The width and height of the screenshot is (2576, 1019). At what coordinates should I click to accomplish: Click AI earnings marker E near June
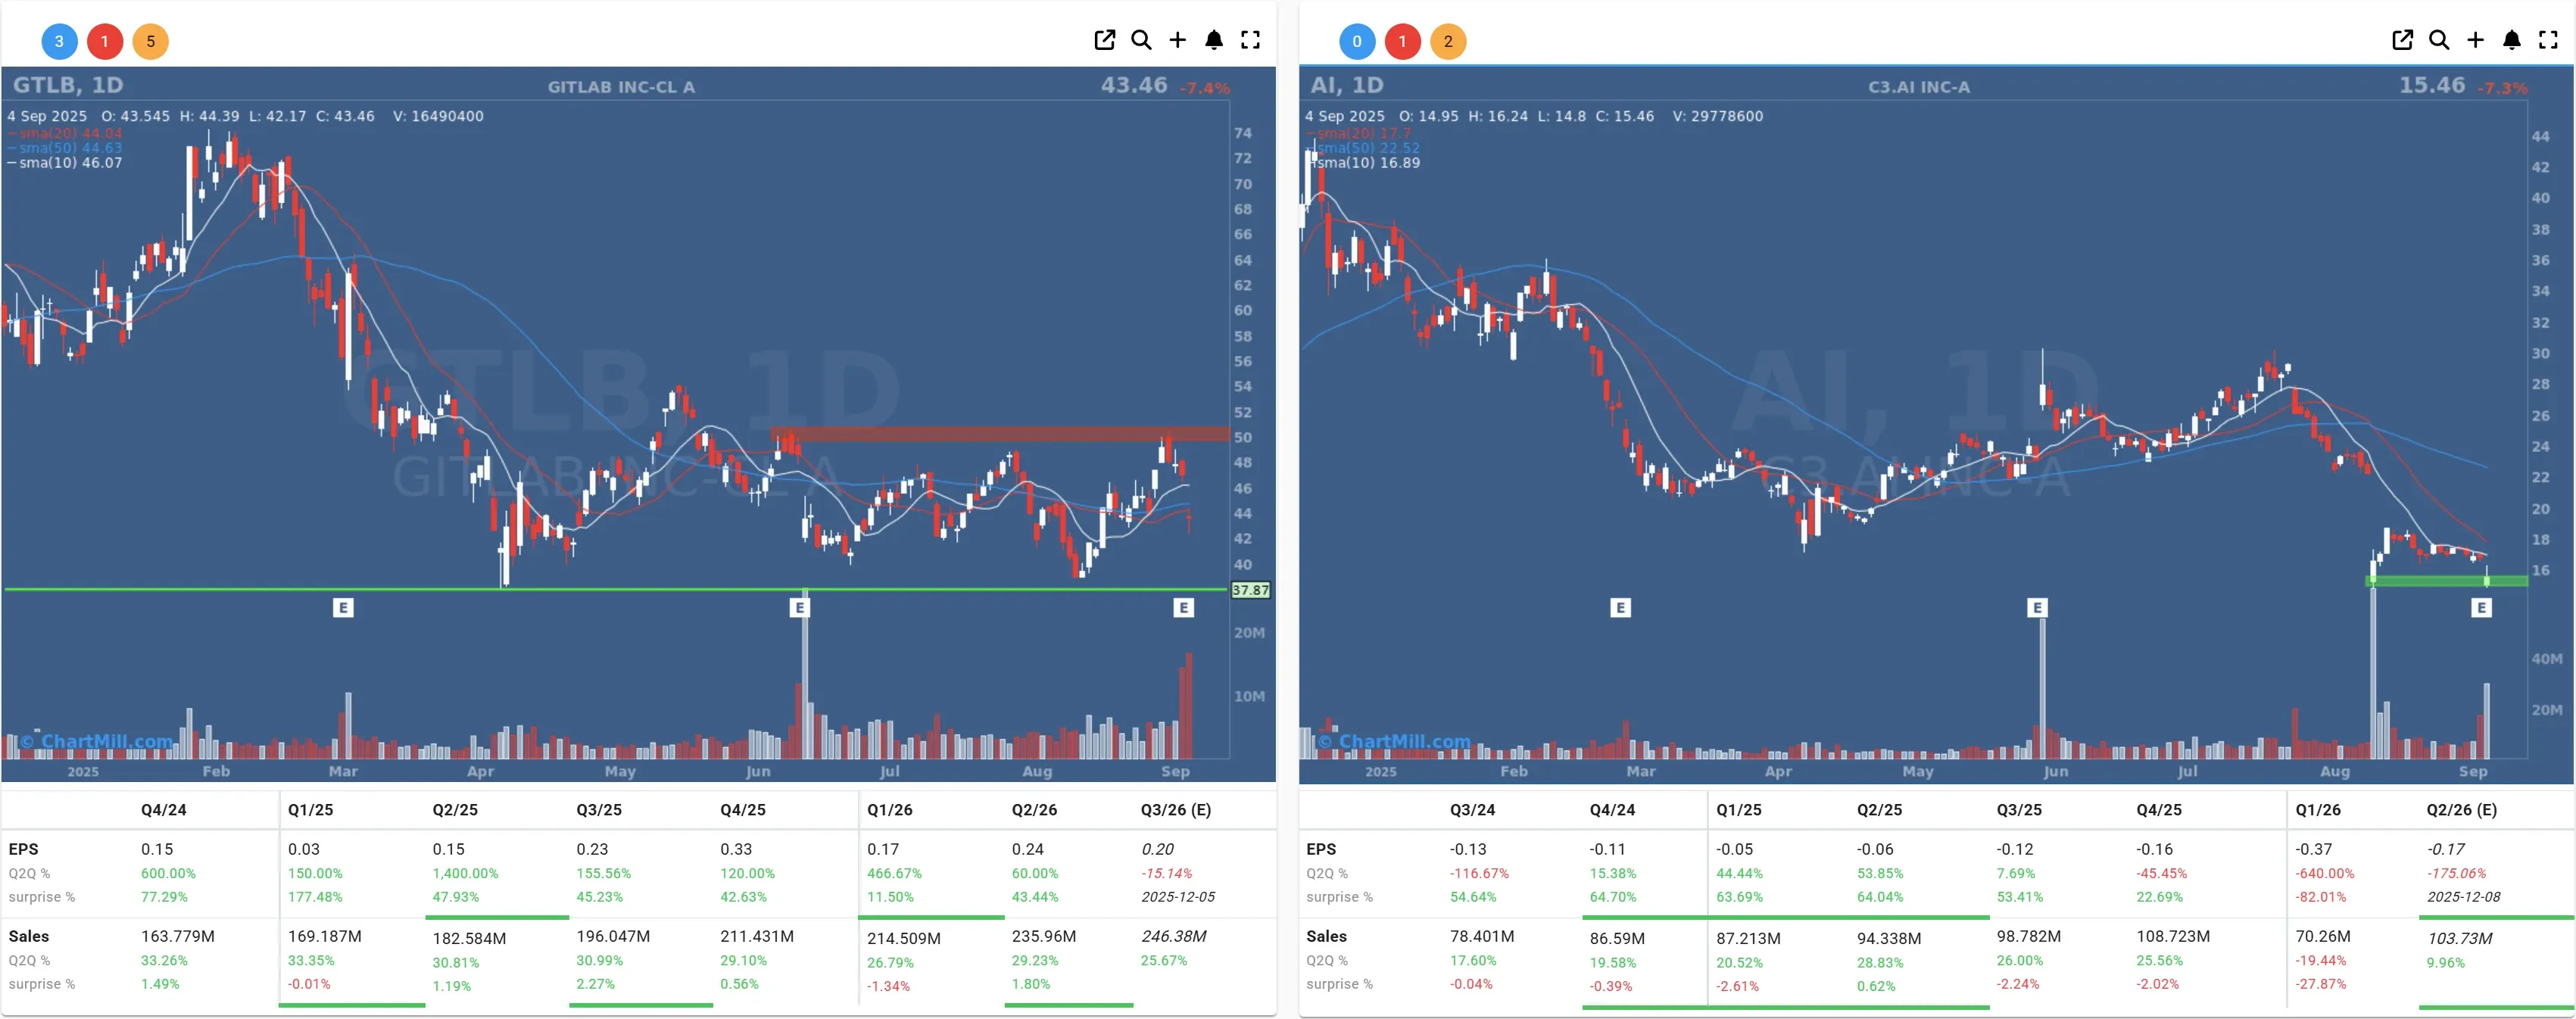pos(2037,607)
